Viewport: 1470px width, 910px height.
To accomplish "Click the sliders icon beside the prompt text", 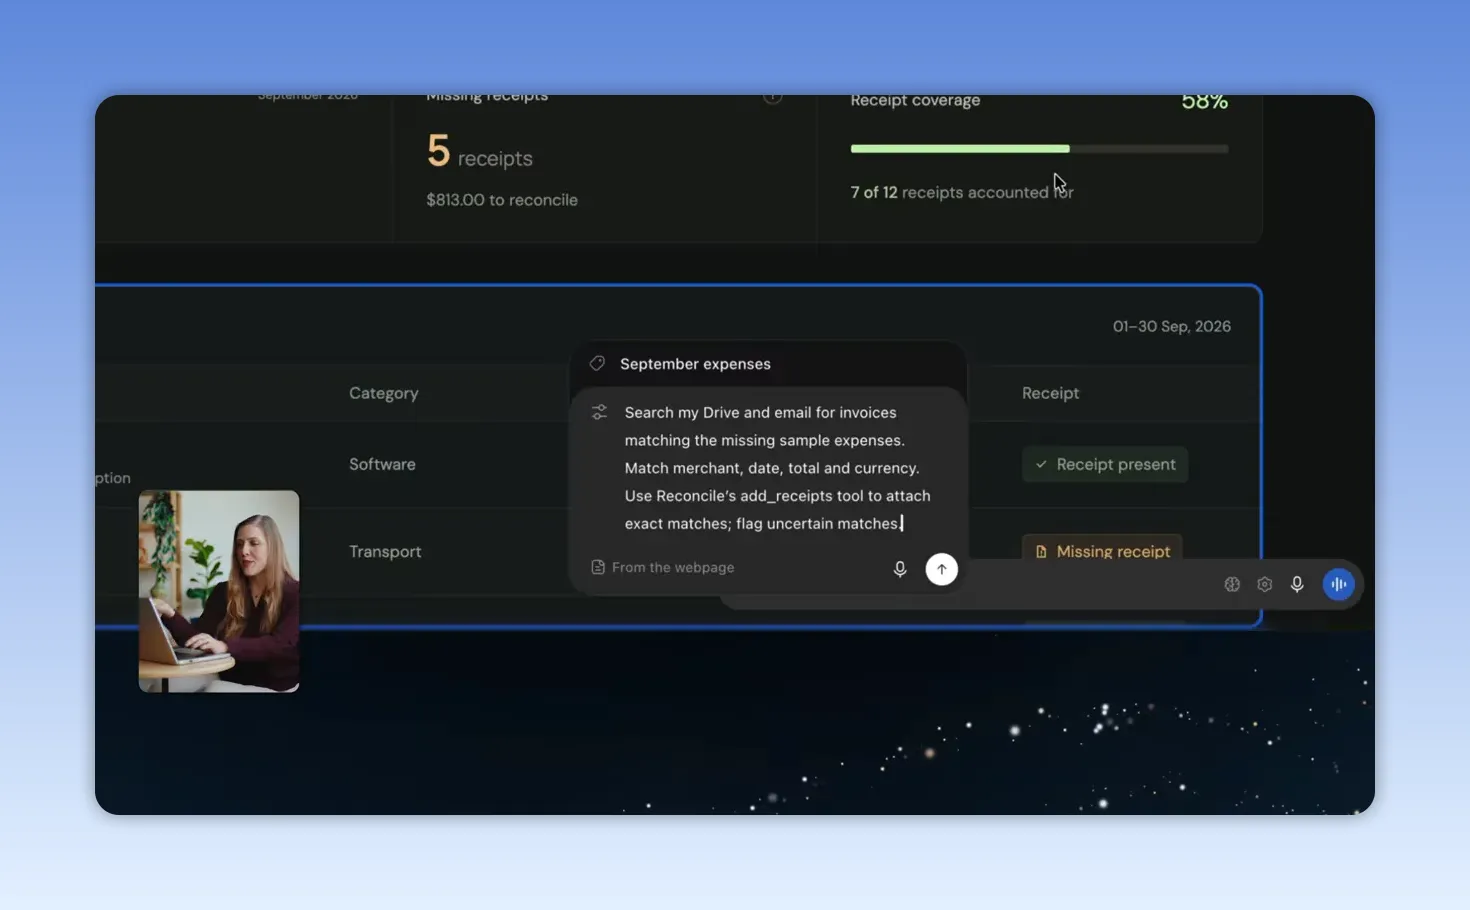I will 599,412.
